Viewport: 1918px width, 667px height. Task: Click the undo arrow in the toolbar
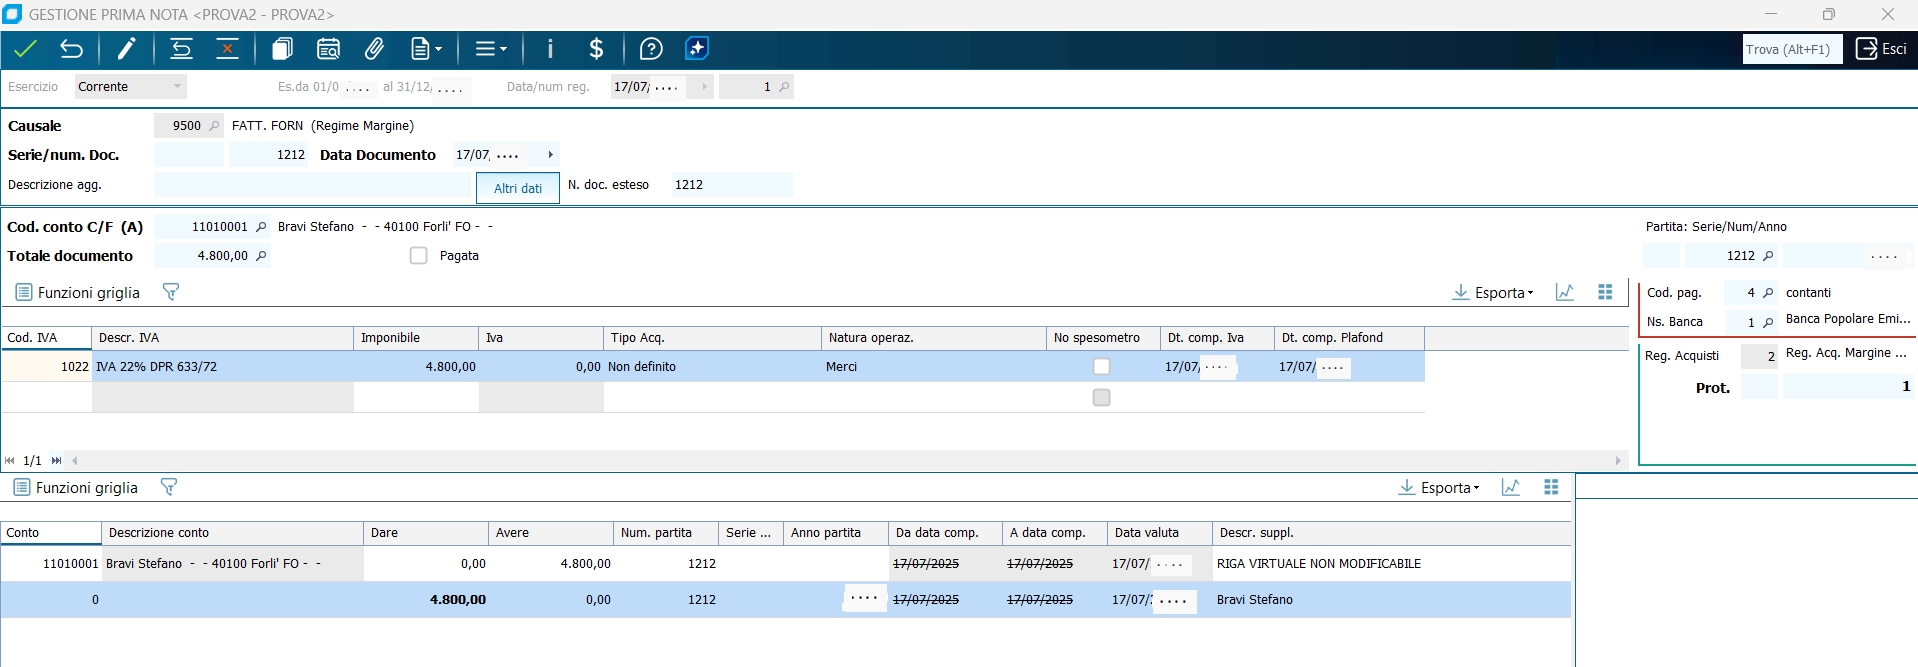[x=71, y=49]
